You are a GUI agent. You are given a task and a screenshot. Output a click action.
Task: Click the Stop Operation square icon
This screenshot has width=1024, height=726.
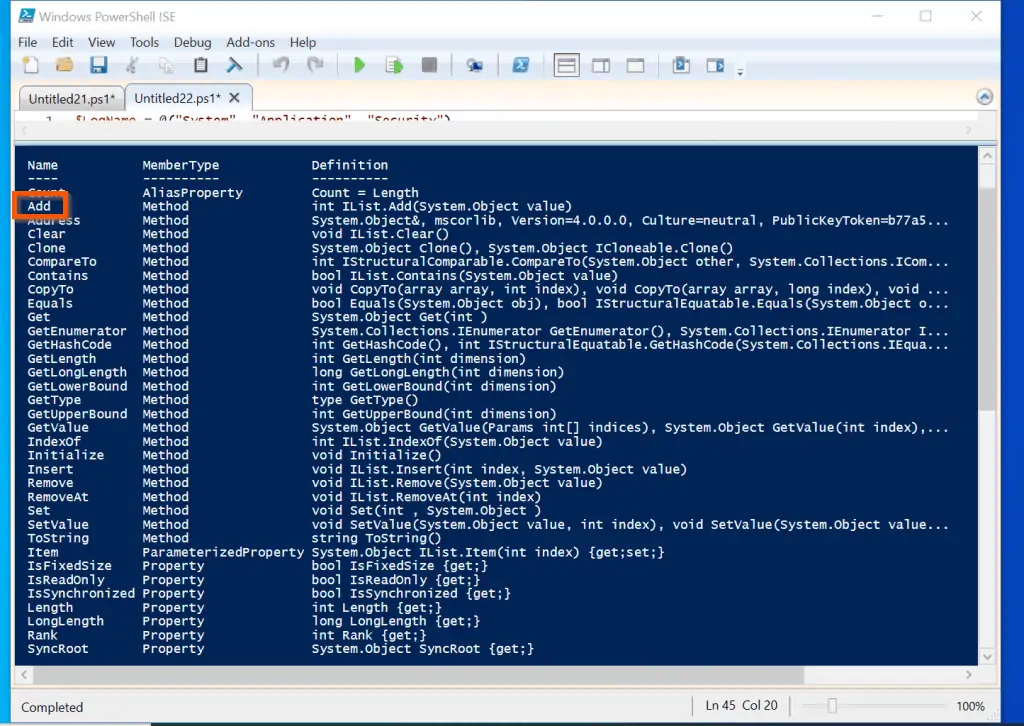pyautogui.click(x=429, y=65)
